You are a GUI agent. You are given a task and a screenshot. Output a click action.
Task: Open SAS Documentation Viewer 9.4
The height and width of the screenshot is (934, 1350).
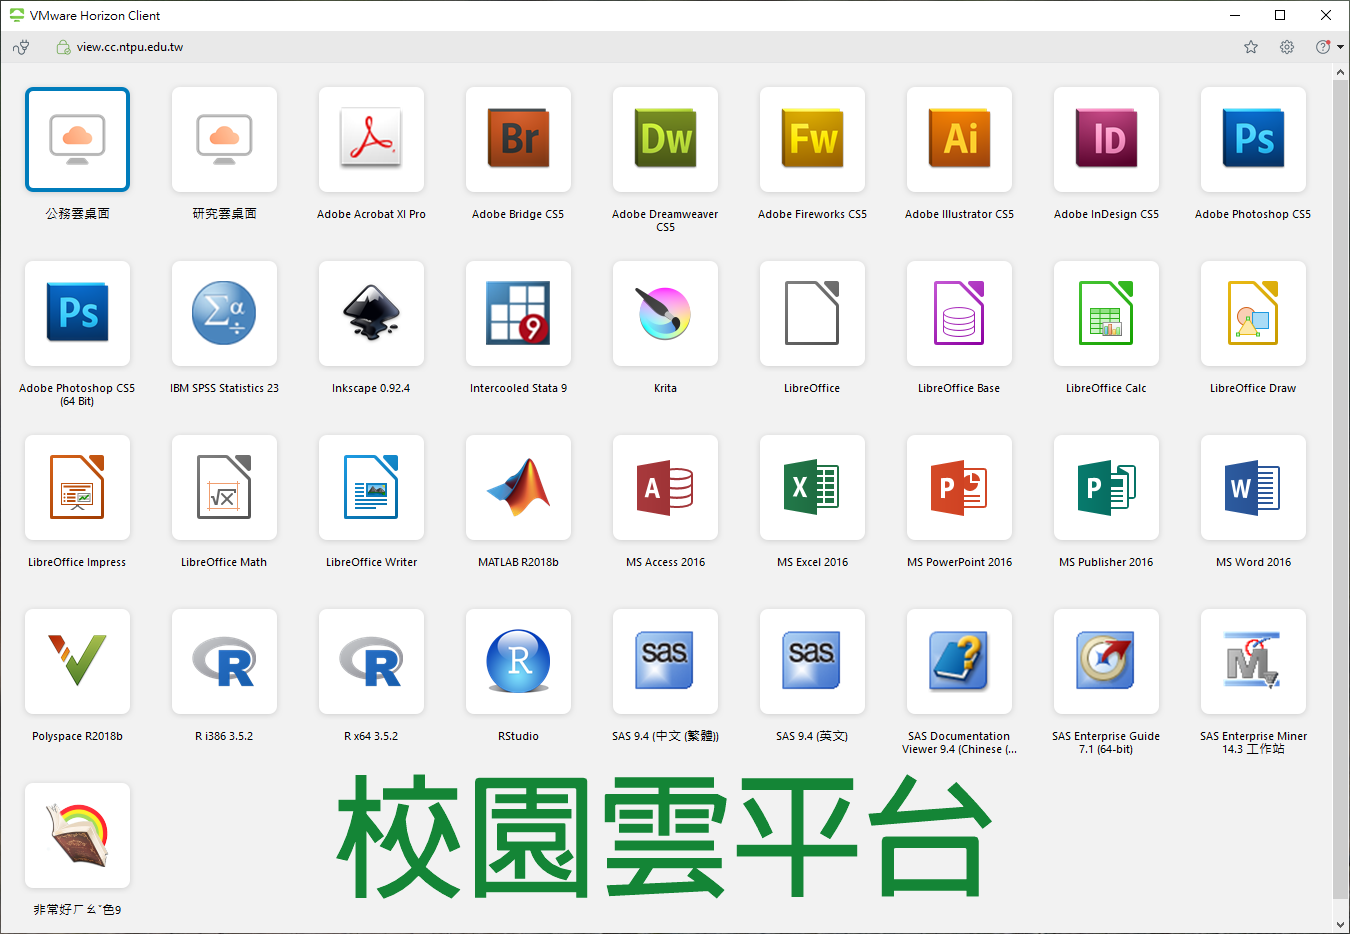[x=959, y=661]
